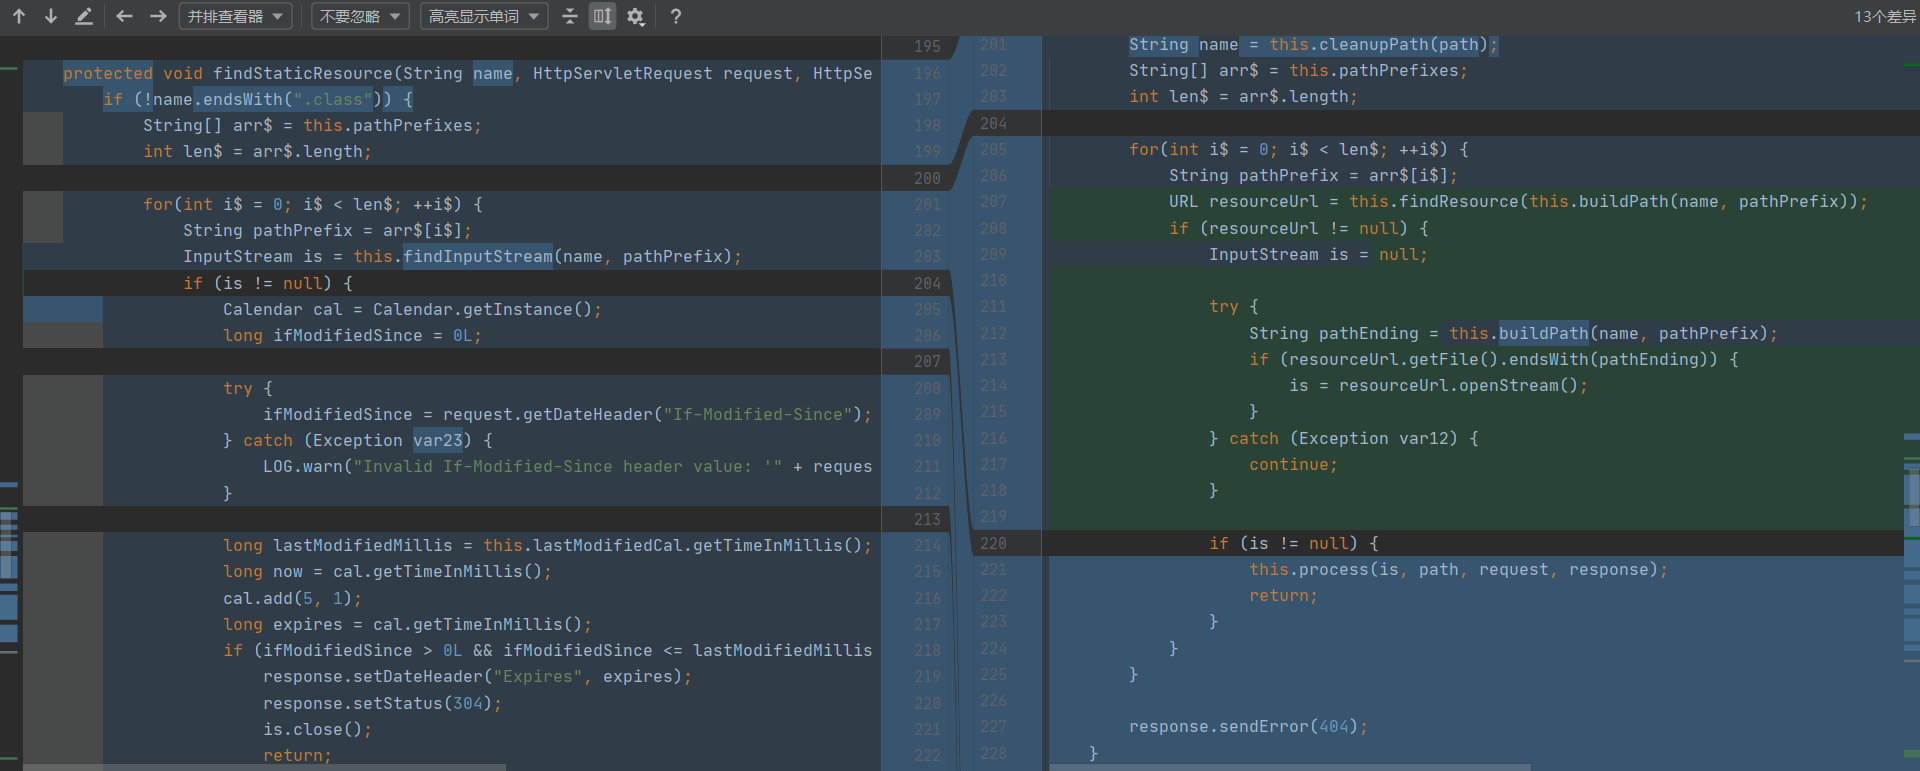Click 'InputStream is = null;' line
This screenshot has width=1920, height=771.
pyautogui.click(x=1318, y=254)
